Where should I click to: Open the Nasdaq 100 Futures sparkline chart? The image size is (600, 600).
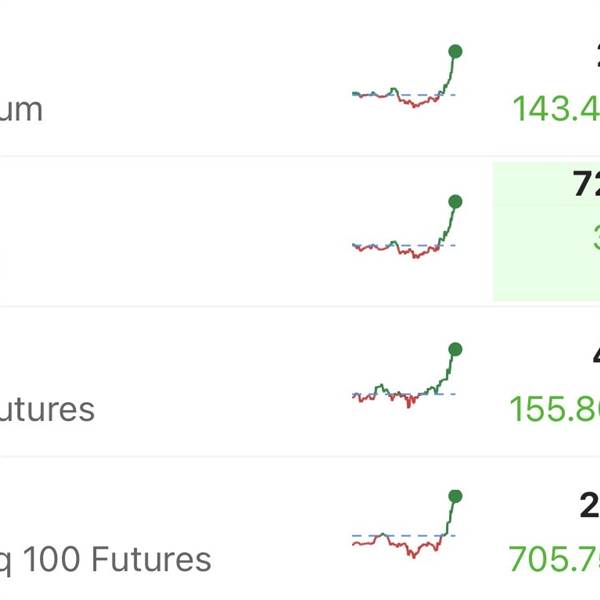405,528
